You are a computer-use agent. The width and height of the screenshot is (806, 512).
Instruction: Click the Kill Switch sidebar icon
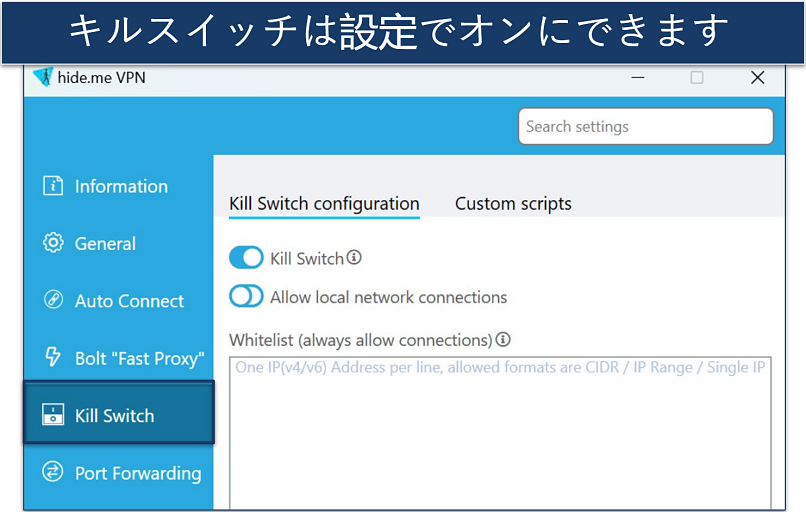(53, 415)
